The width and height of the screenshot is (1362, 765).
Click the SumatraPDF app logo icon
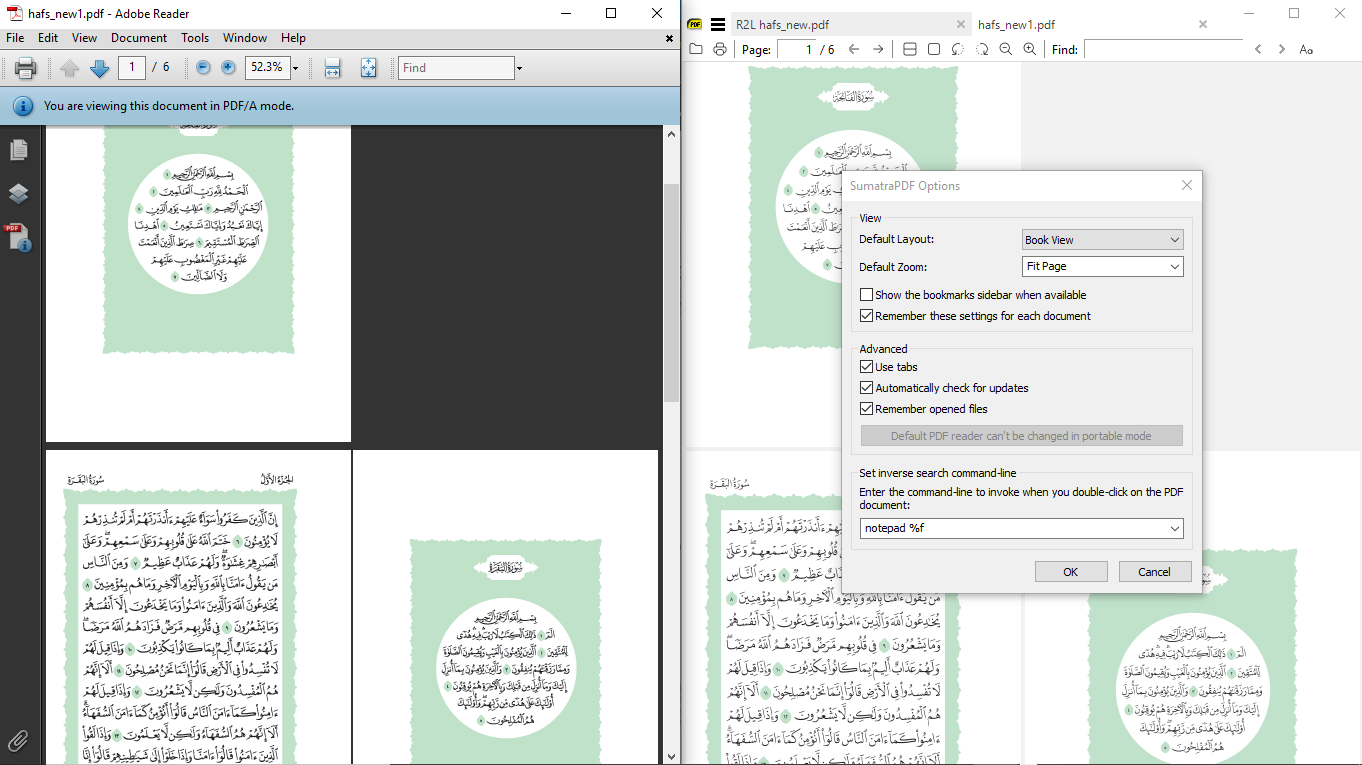pyautogui.click(x=694, y=24)
